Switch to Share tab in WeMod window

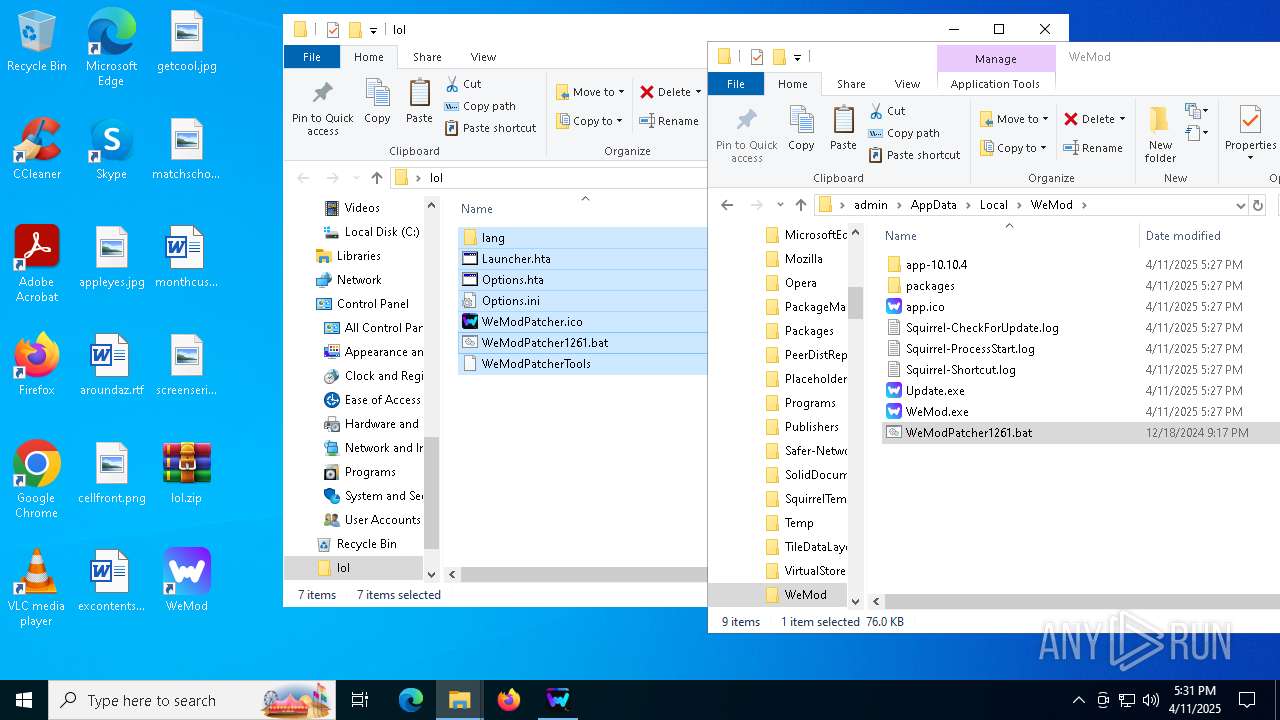coord(851,84)
